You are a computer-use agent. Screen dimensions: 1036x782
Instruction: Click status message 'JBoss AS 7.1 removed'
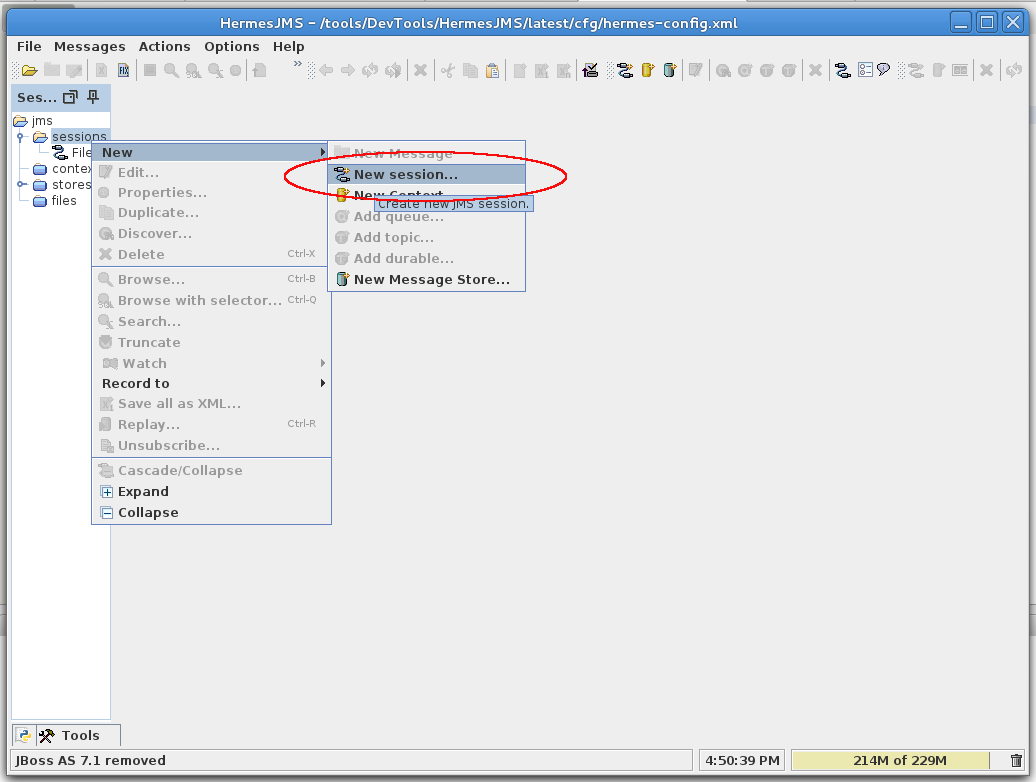point(91,760)
